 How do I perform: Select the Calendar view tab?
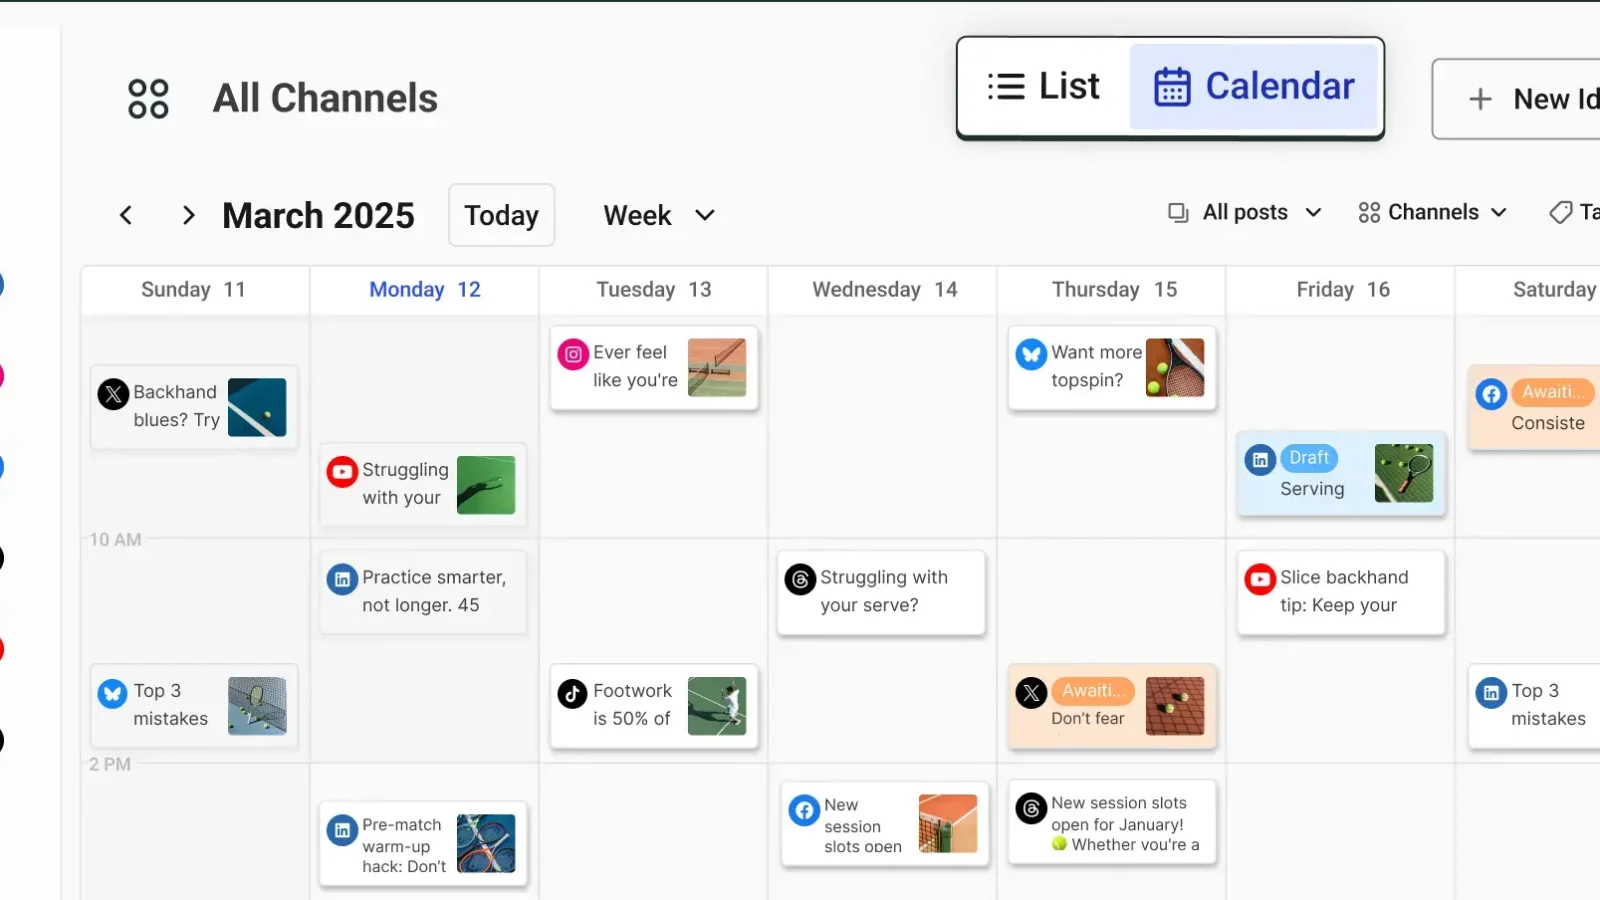(1255, 87)
